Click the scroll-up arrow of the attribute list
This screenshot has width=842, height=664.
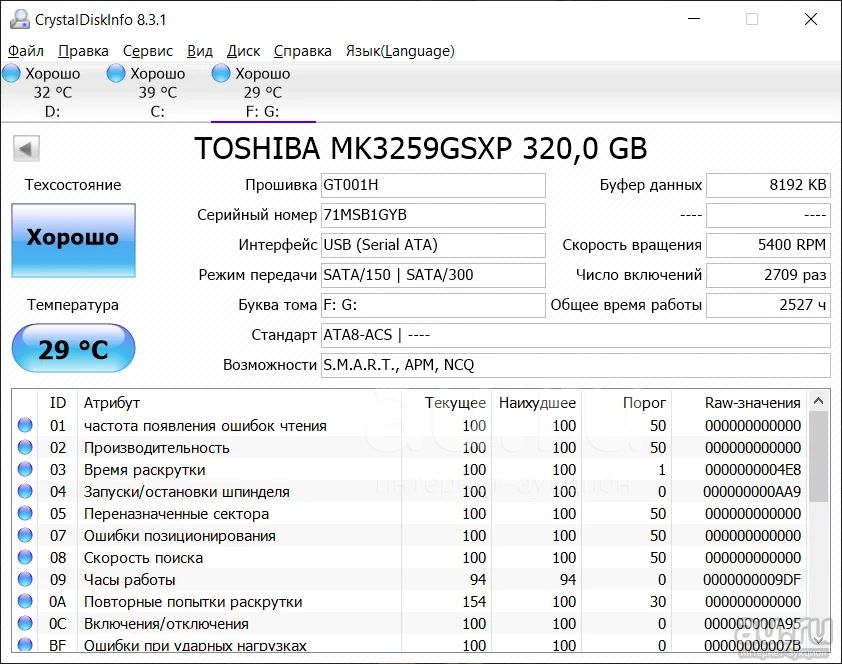[818, 401]
